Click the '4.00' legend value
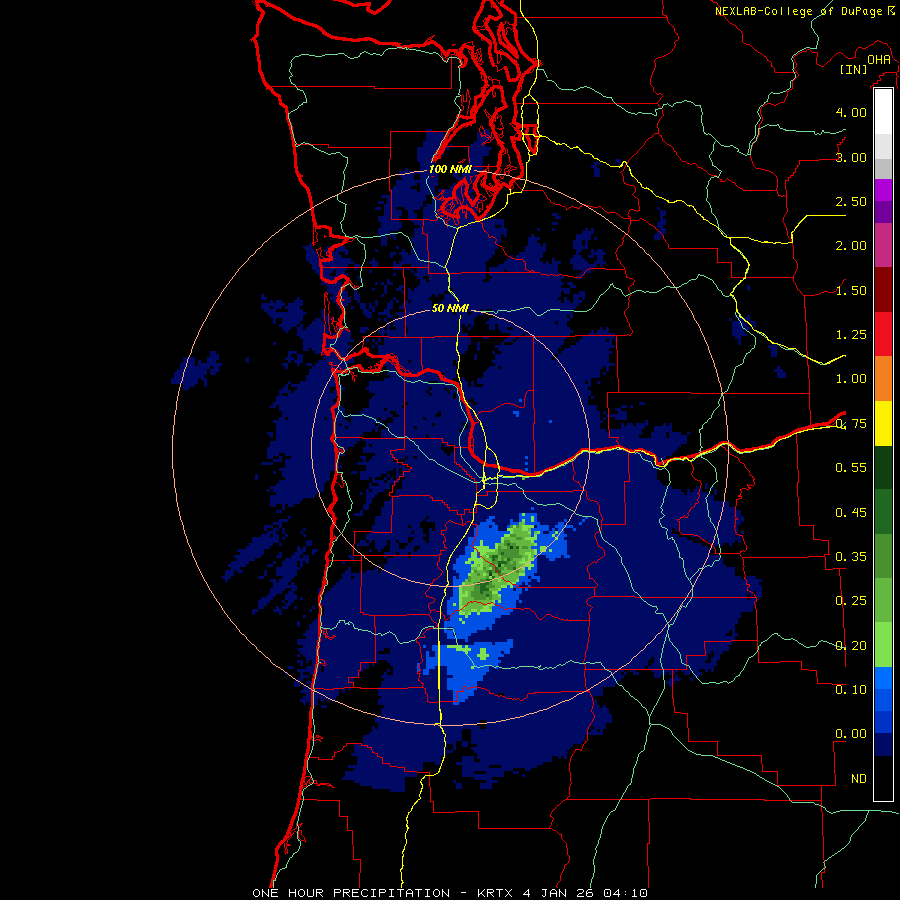 [851, 112]
